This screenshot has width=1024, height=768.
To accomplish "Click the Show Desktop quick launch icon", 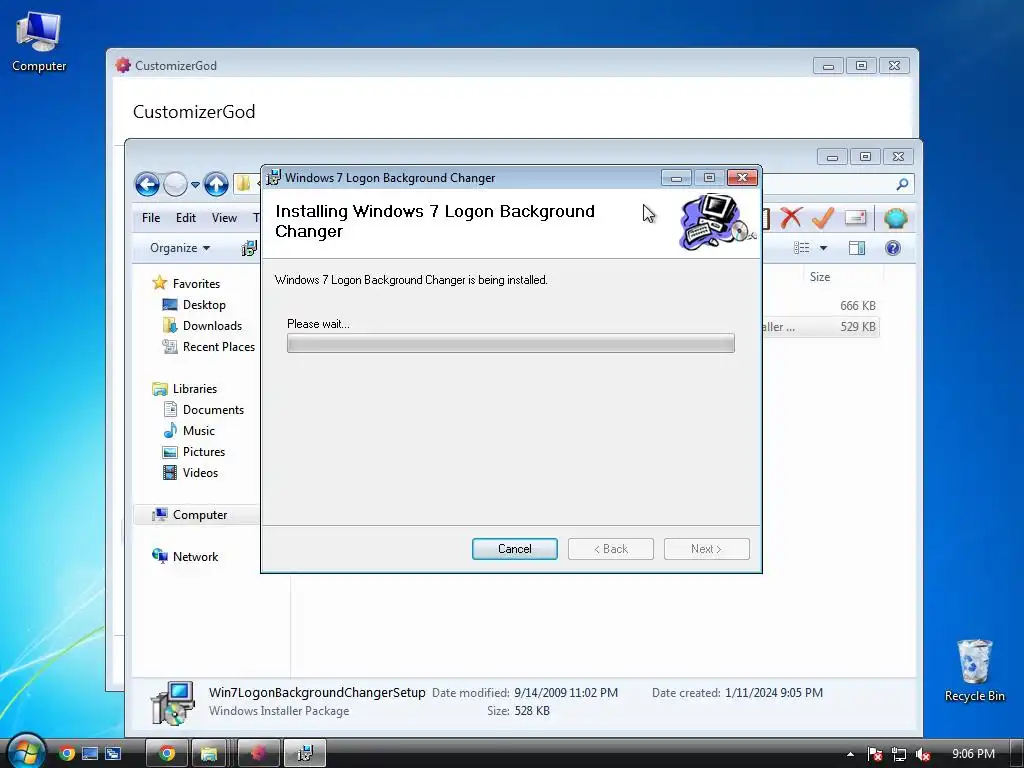I will pyautogui.click(x=90, y=754).
